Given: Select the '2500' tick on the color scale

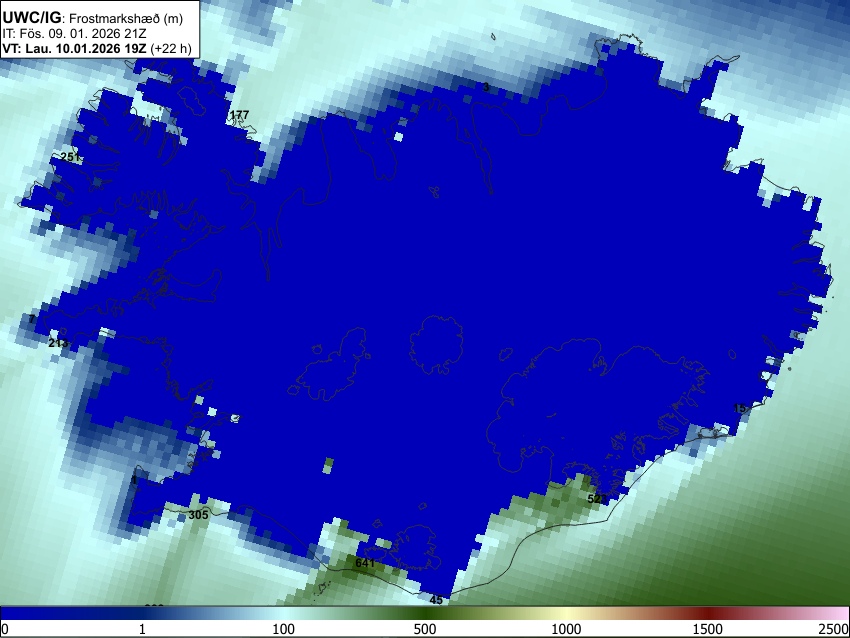Looking at the screenshot, I should (835, 629).
